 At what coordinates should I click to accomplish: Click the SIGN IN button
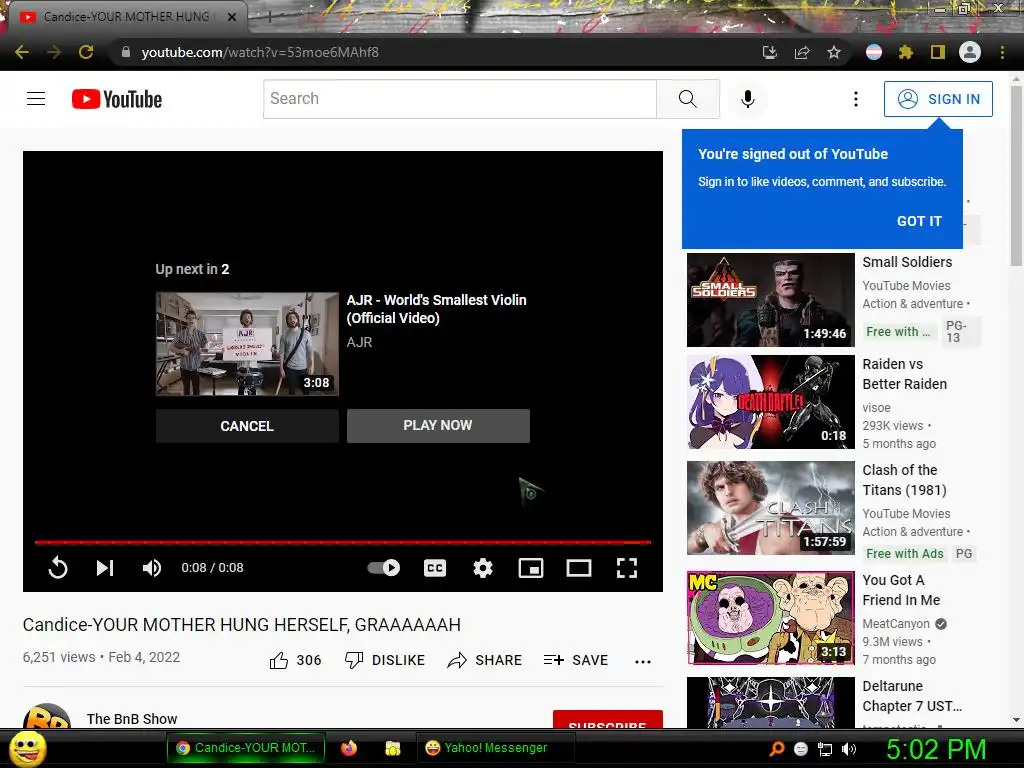(938, 99)
